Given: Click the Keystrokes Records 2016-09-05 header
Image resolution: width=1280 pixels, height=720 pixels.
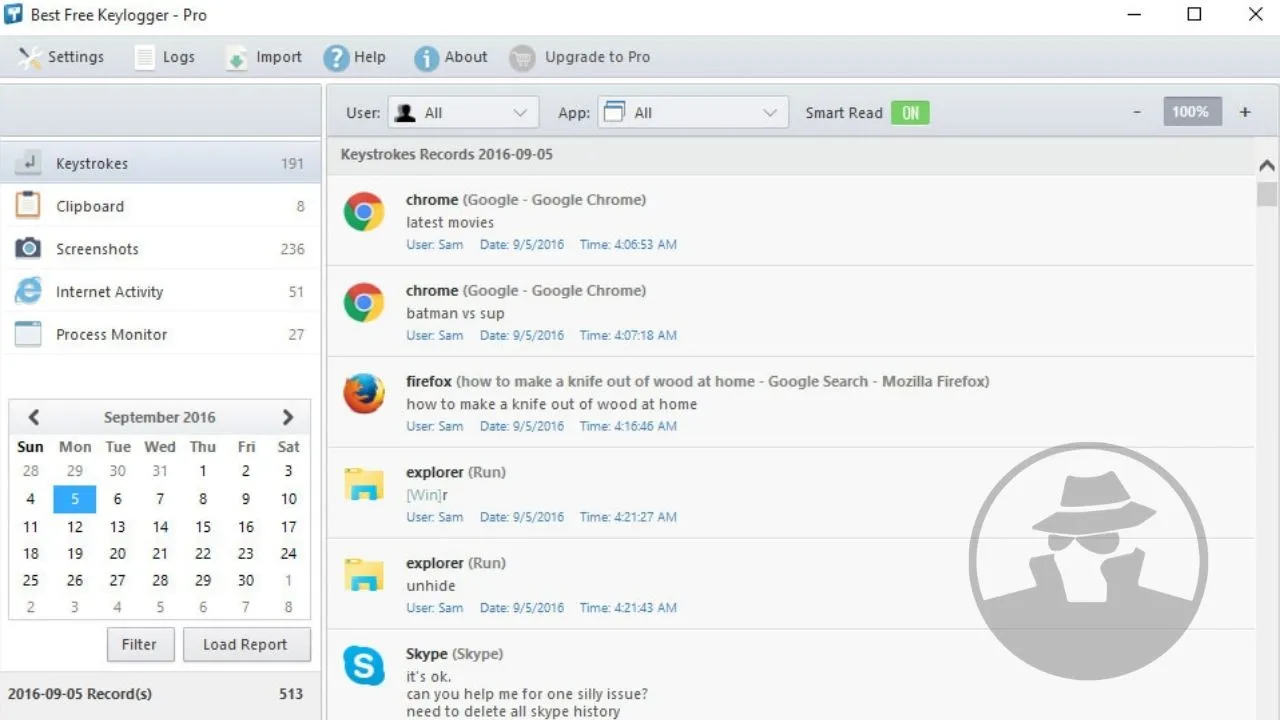Looking at the screenshot, I should pos(447,155).
